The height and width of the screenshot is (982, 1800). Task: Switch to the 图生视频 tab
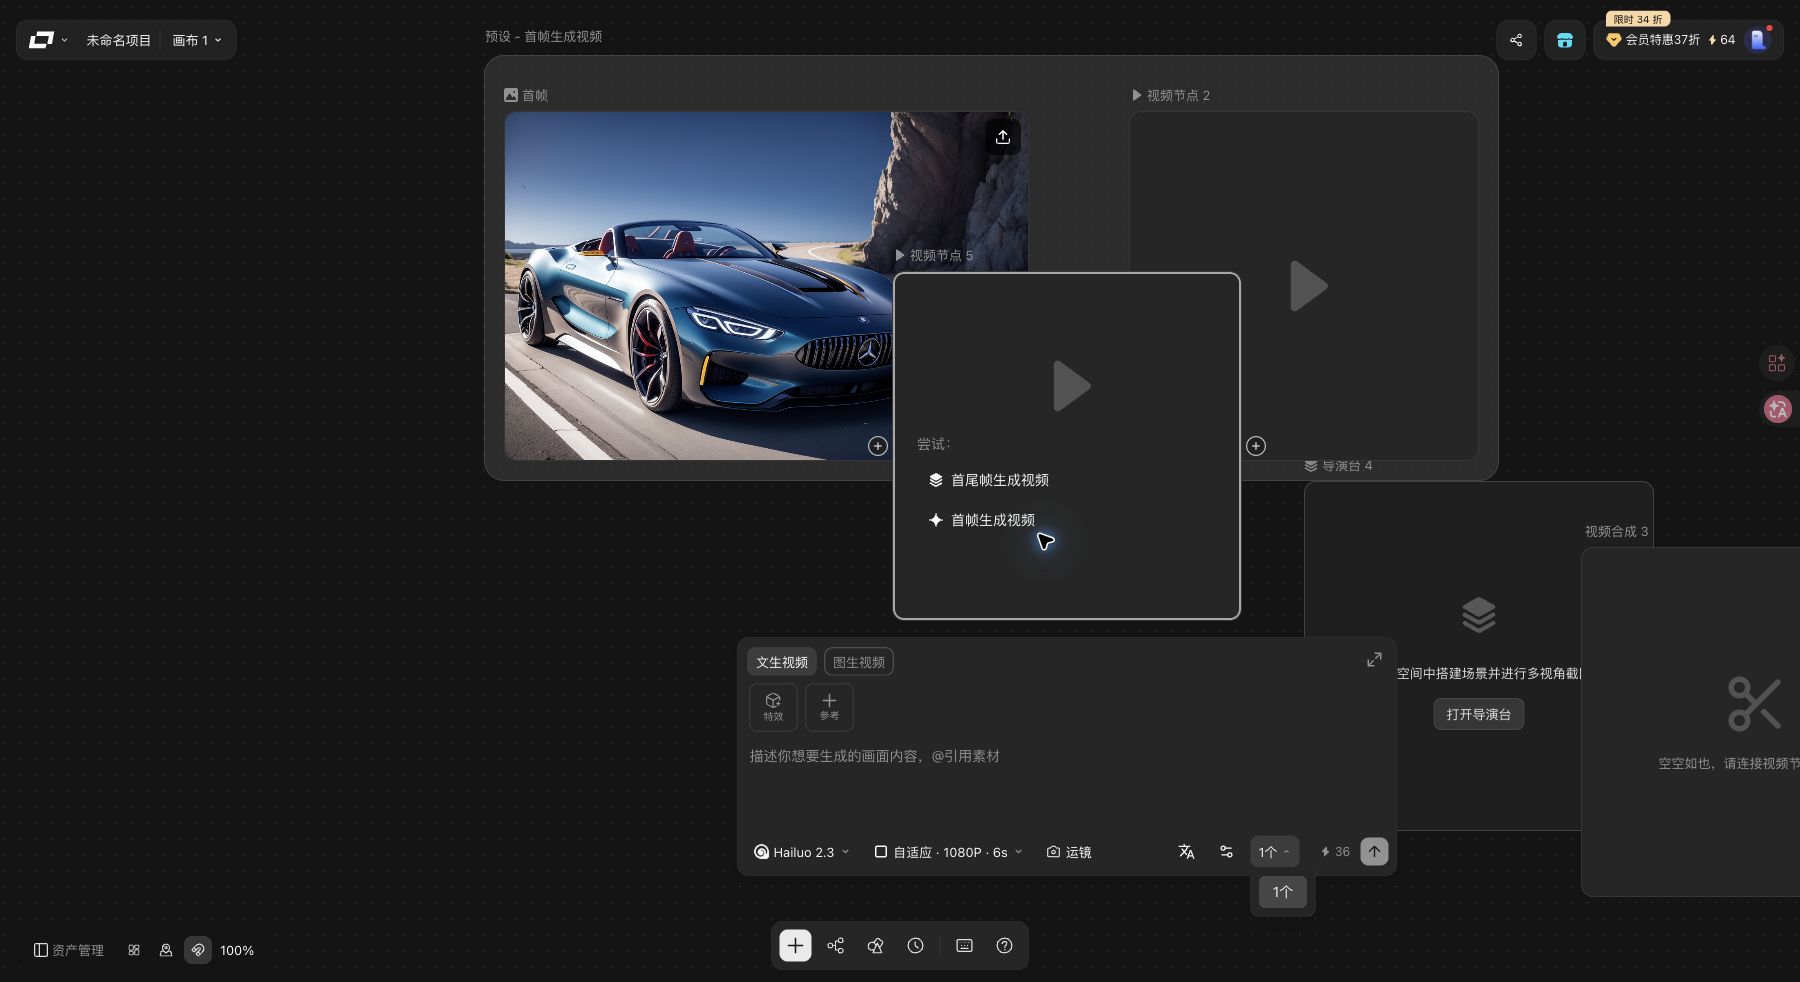point(859,662)
